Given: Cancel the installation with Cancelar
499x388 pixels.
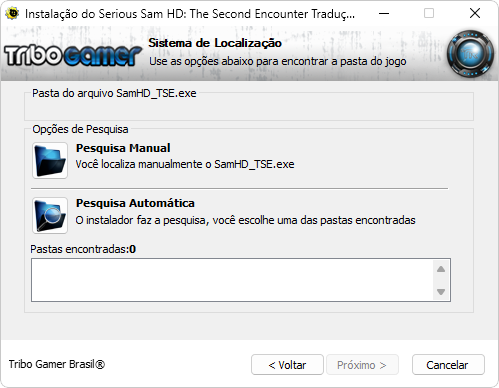Looking at the screenshot, I should point(448,365).
